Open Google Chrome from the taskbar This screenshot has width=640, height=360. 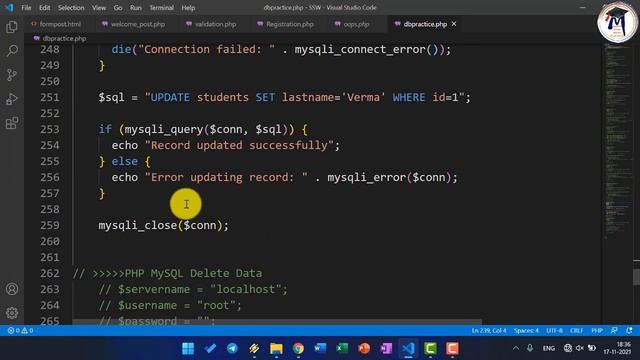298,348
